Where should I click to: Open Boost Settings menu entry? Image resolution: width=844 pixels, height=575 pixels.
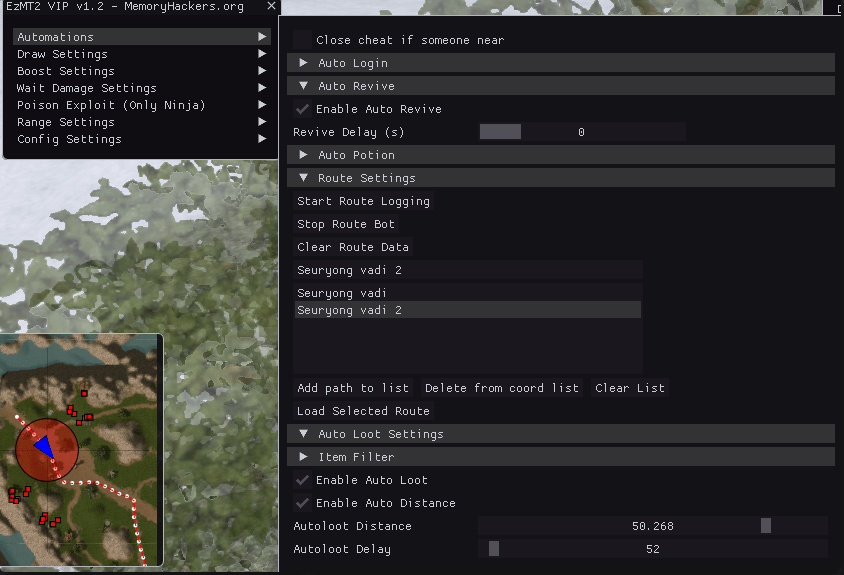[x=141, y=71]
